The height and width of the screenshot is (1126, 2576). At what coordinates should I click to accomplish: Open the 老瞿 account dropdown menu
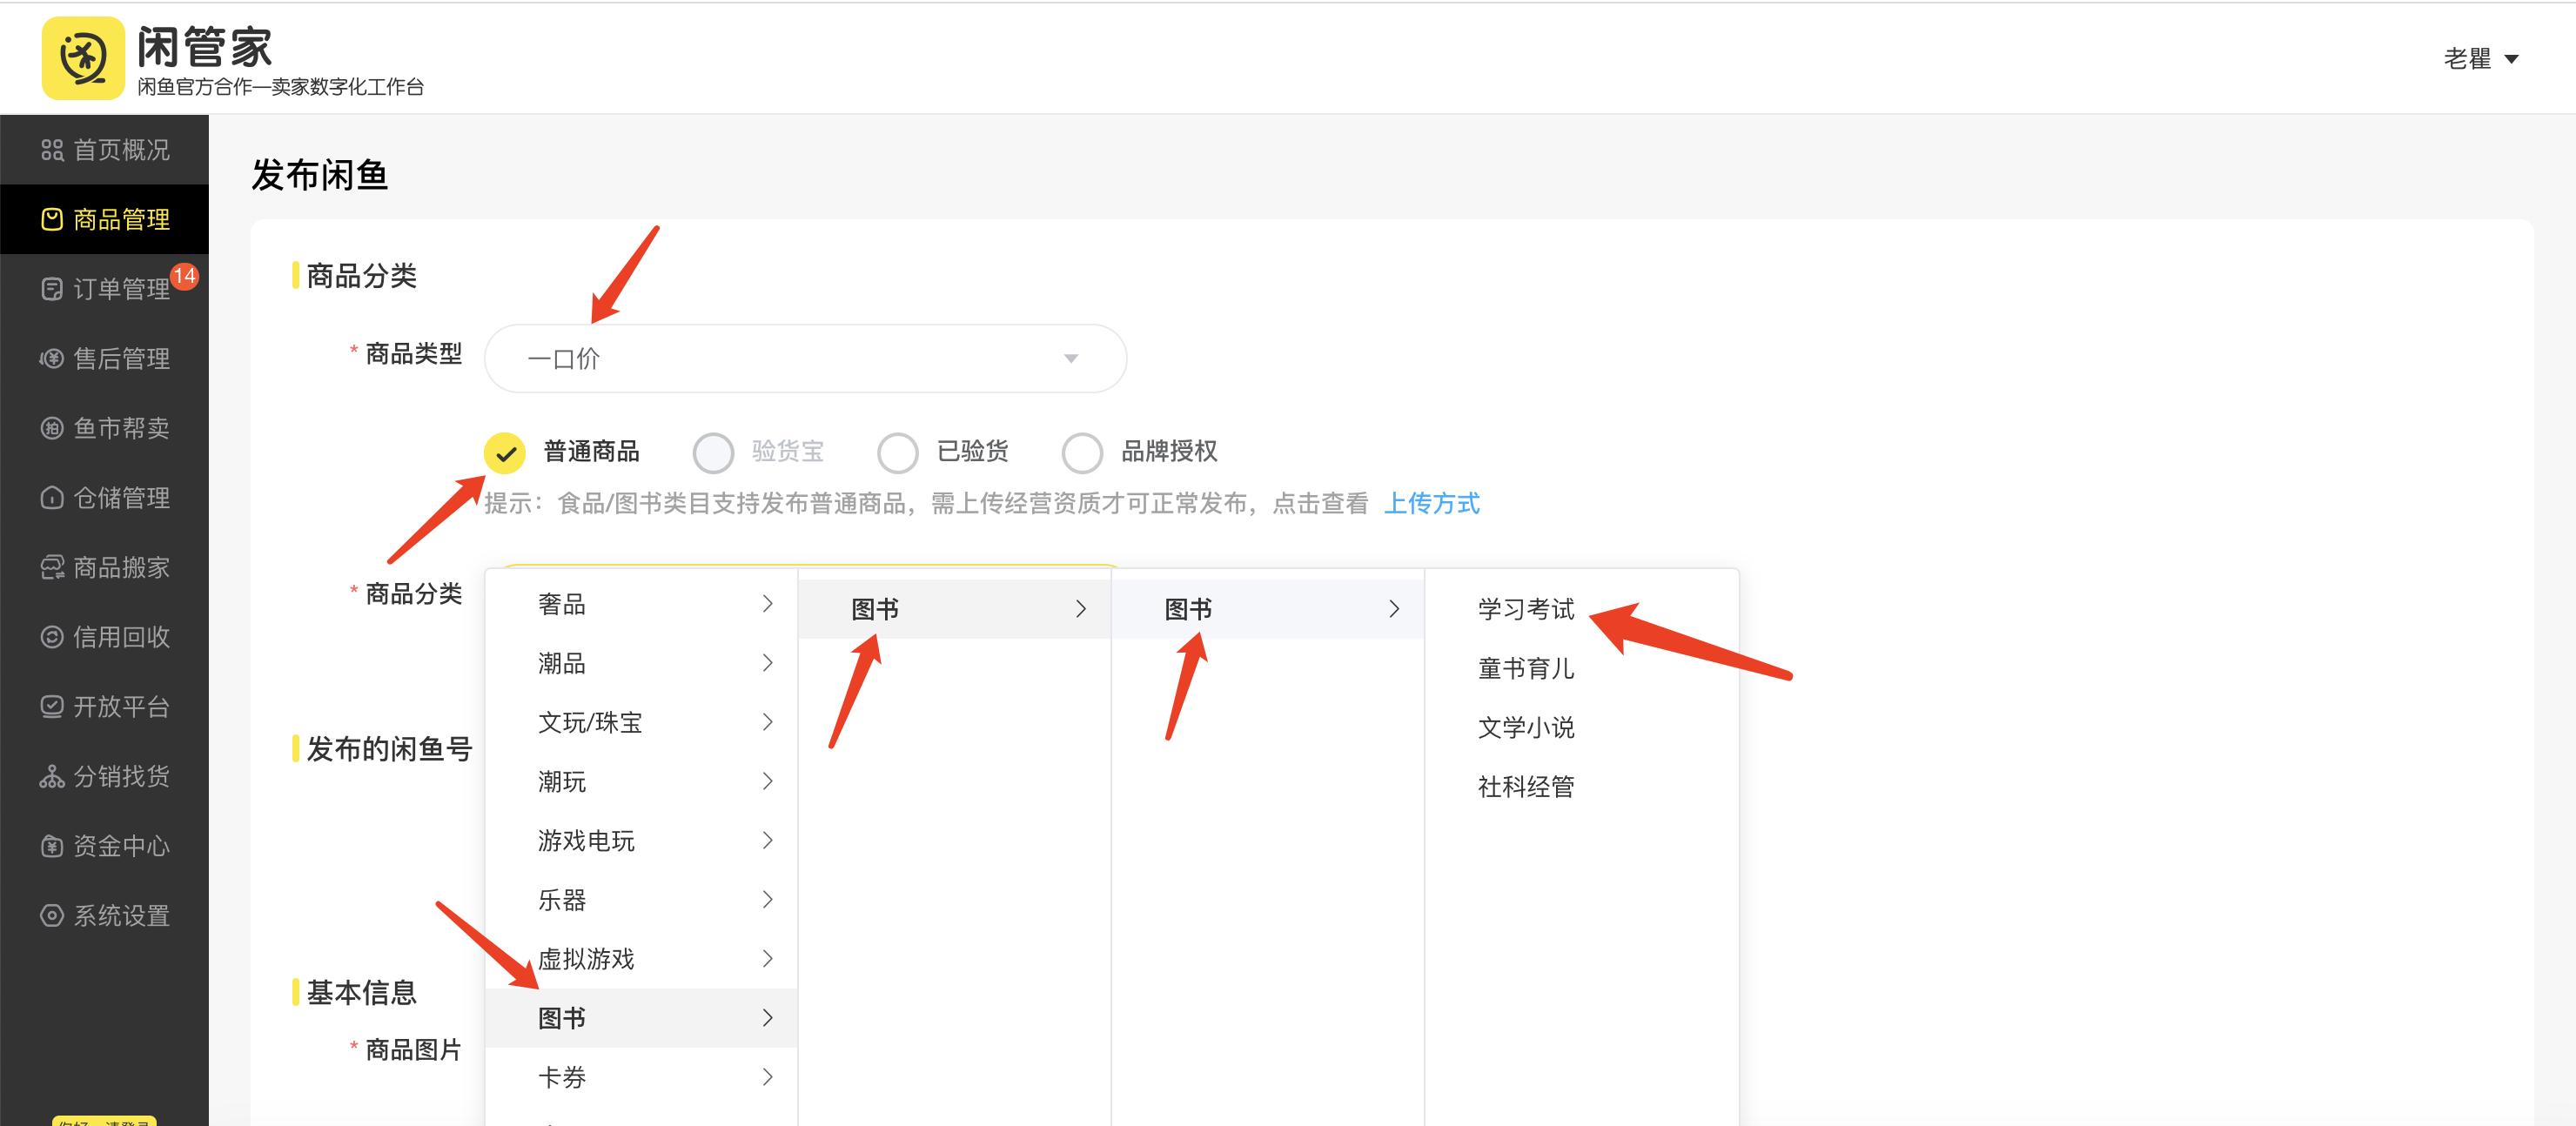coord(2480,59)
